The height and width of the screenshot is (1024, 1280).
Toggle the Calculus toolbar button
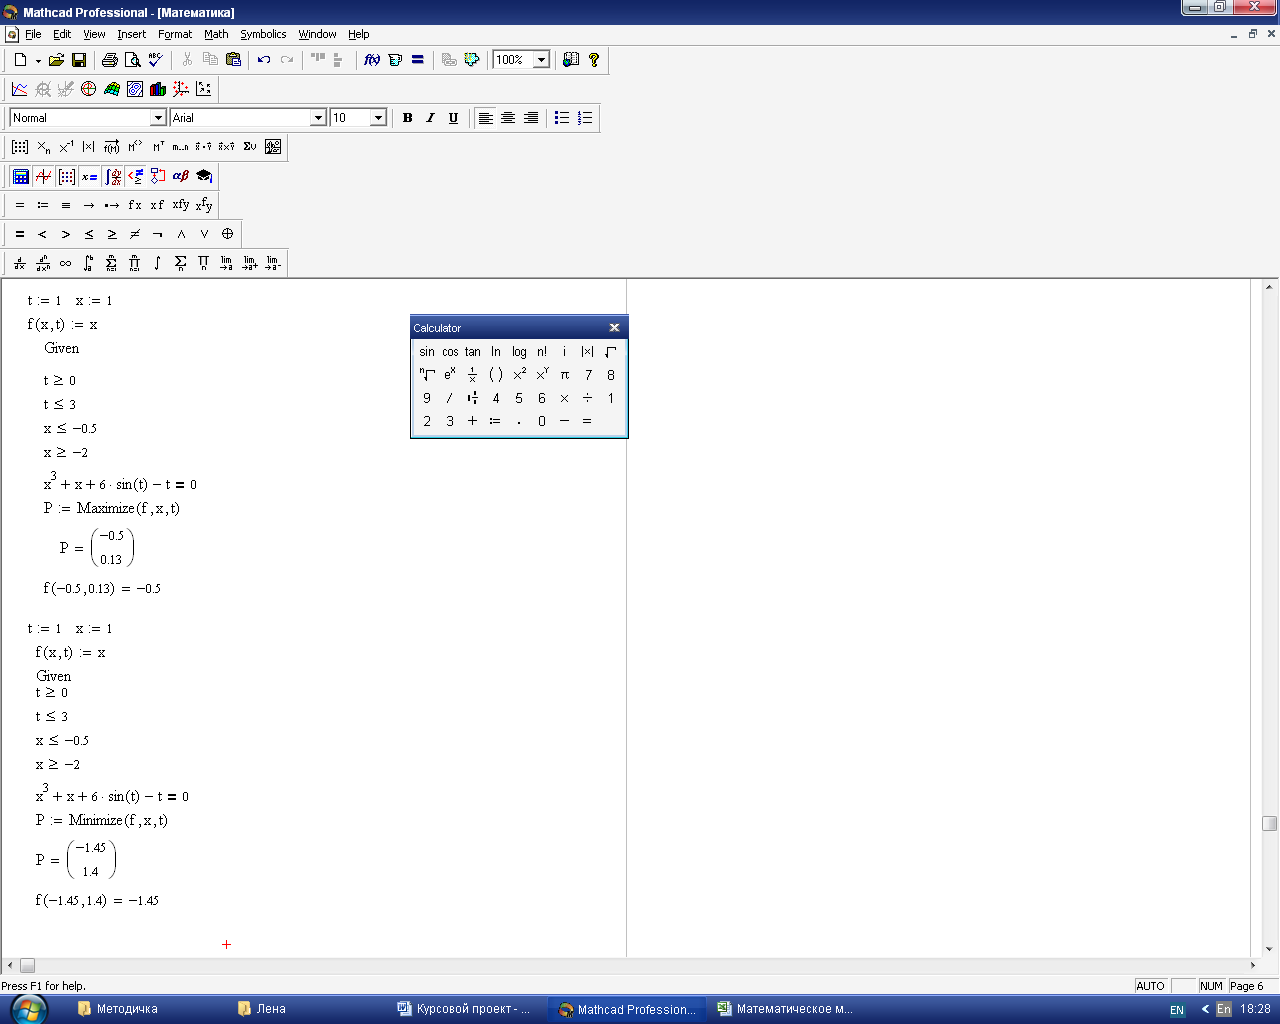click(x=112, y=176)
